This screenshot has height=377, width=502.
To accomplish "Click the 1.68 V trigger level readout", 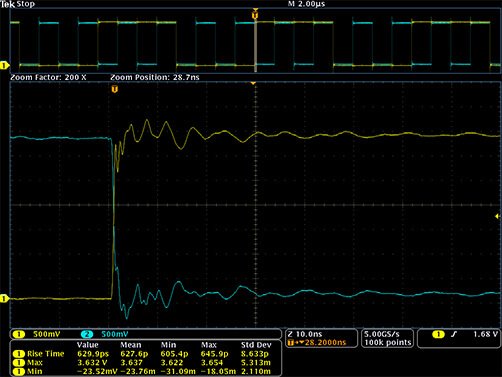I will [x=486, y=334].
